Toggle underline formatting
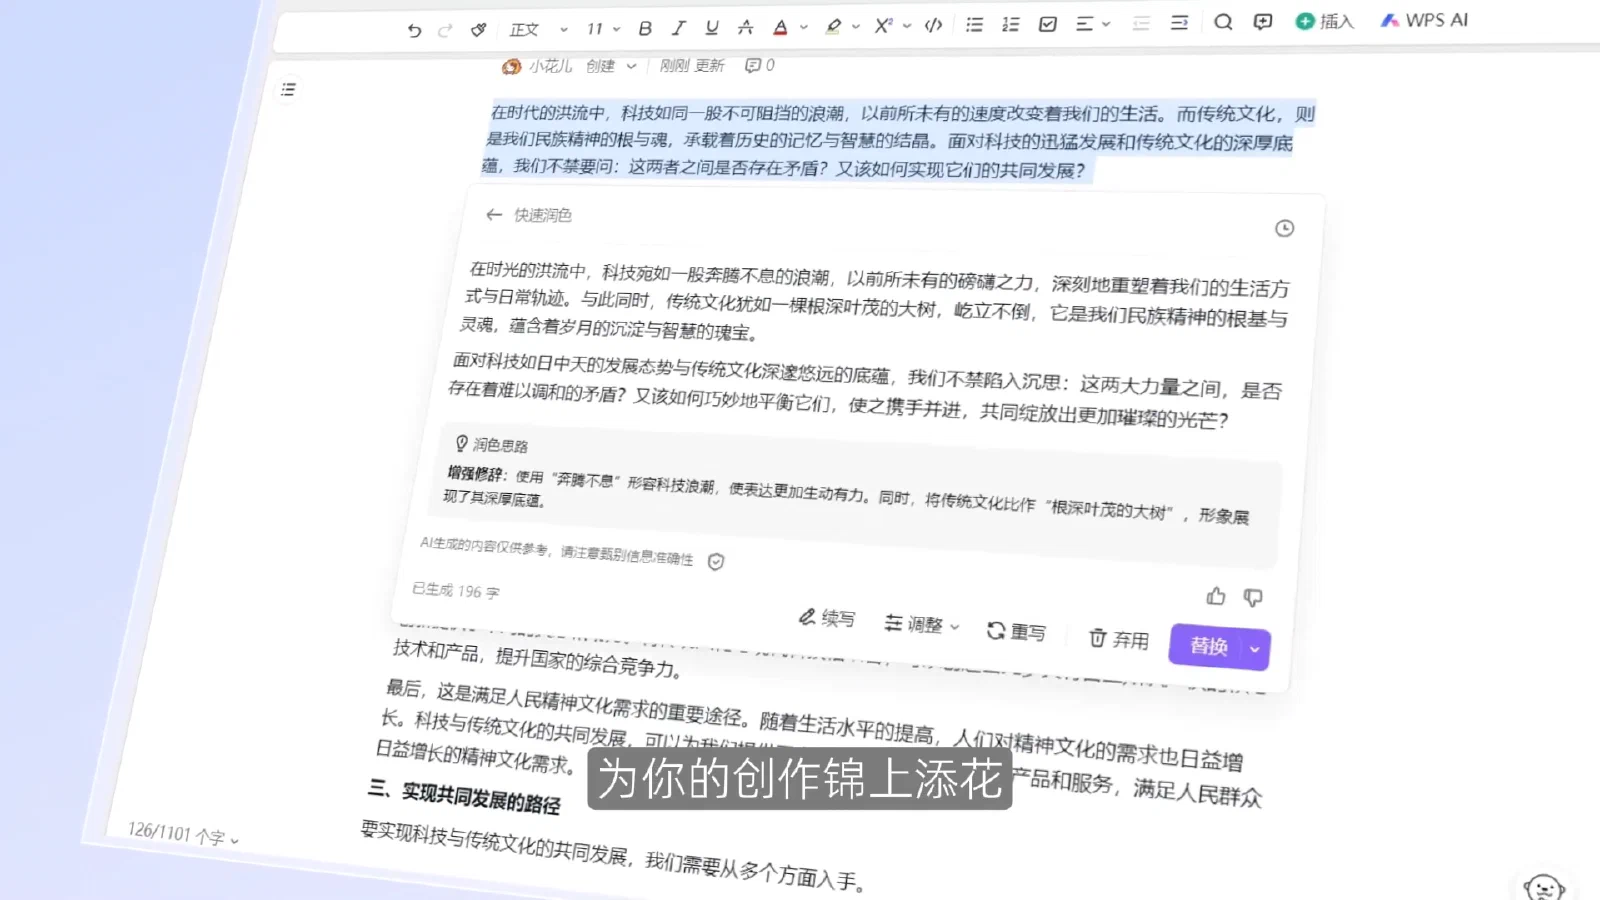 tap(712, 28)
